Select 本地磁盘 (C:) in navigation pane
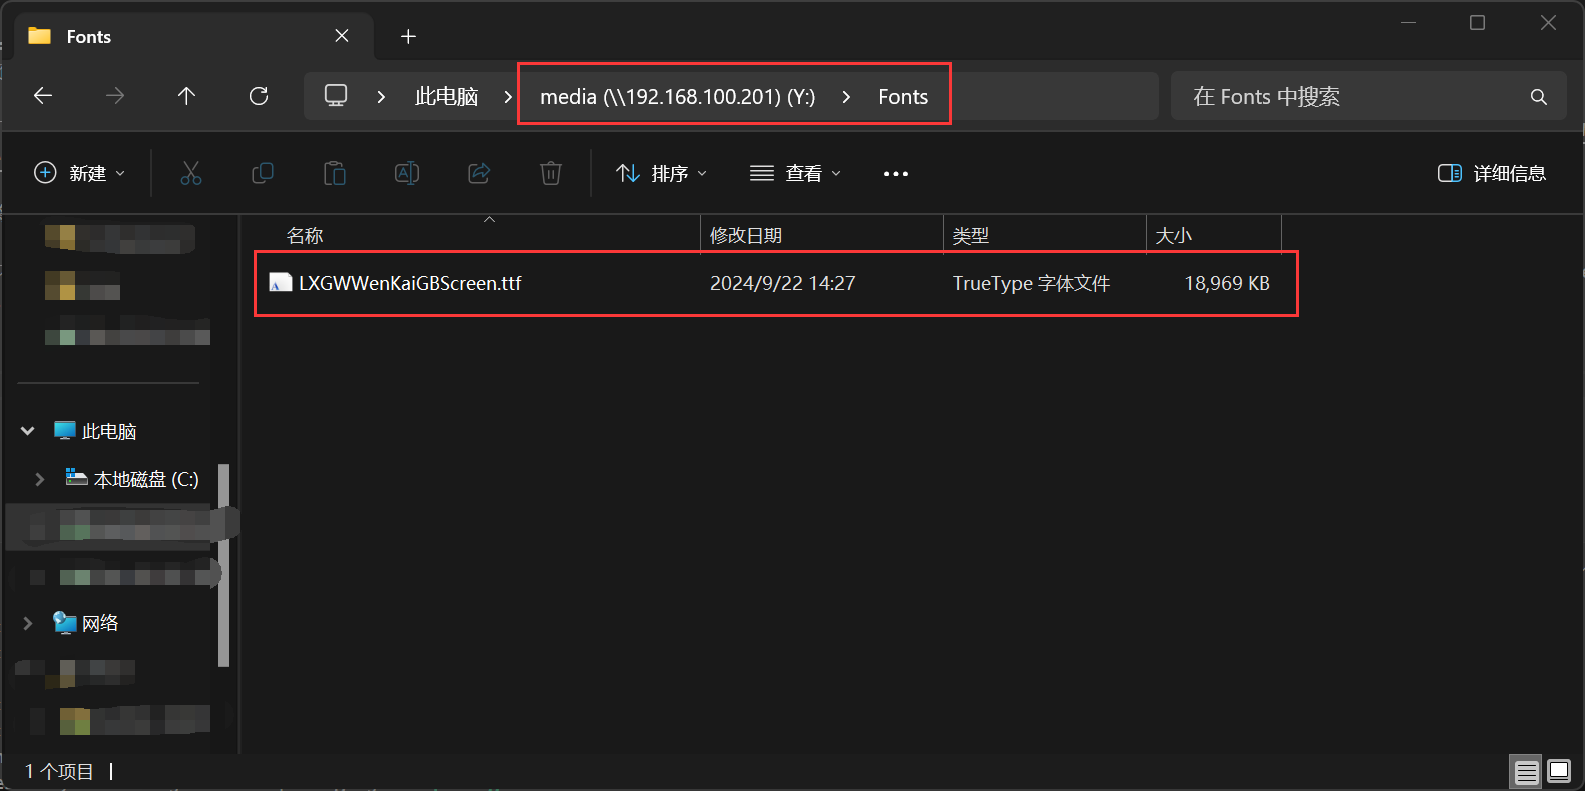 point(146,479)
